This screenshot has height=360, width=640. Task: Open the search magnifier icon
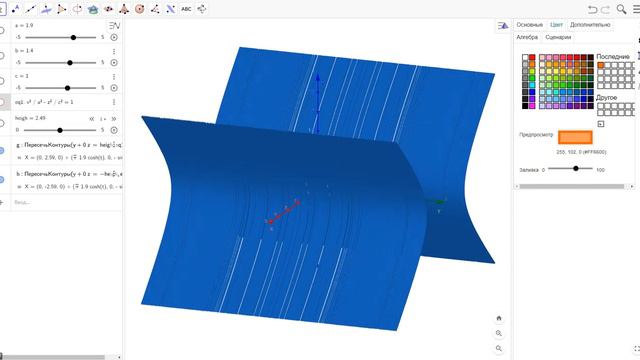tap(621, 9)
